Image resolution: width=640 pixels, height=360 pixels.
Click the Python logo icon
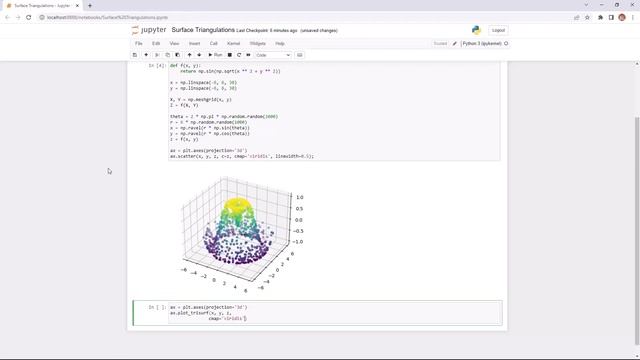pos(476,30)
